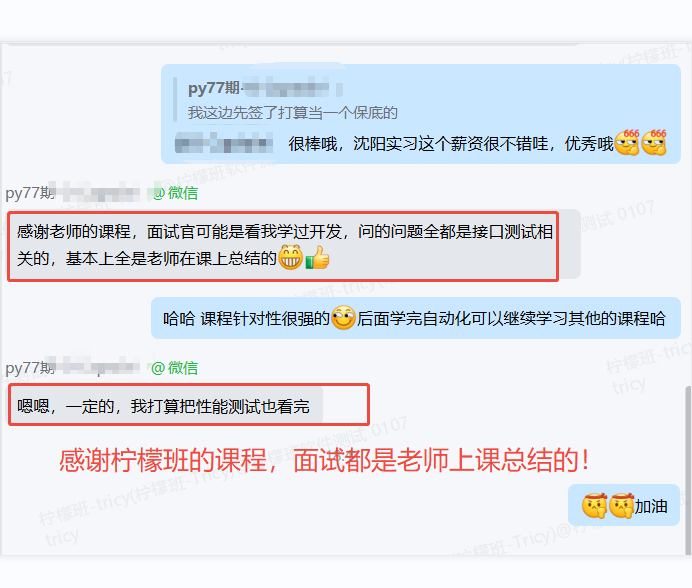Open the quoted message 我这边先签了打算当一个保底的
This screenshot has width=692, height=588.
pyautogui.click(x=293, y=113)
